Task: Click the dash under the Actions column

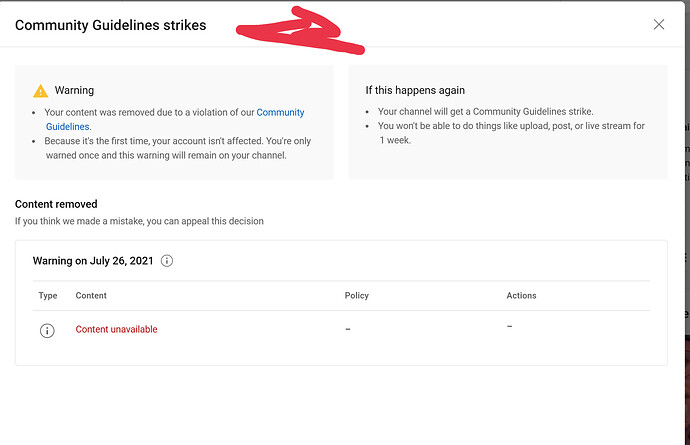Action: (x=509, y=327)
